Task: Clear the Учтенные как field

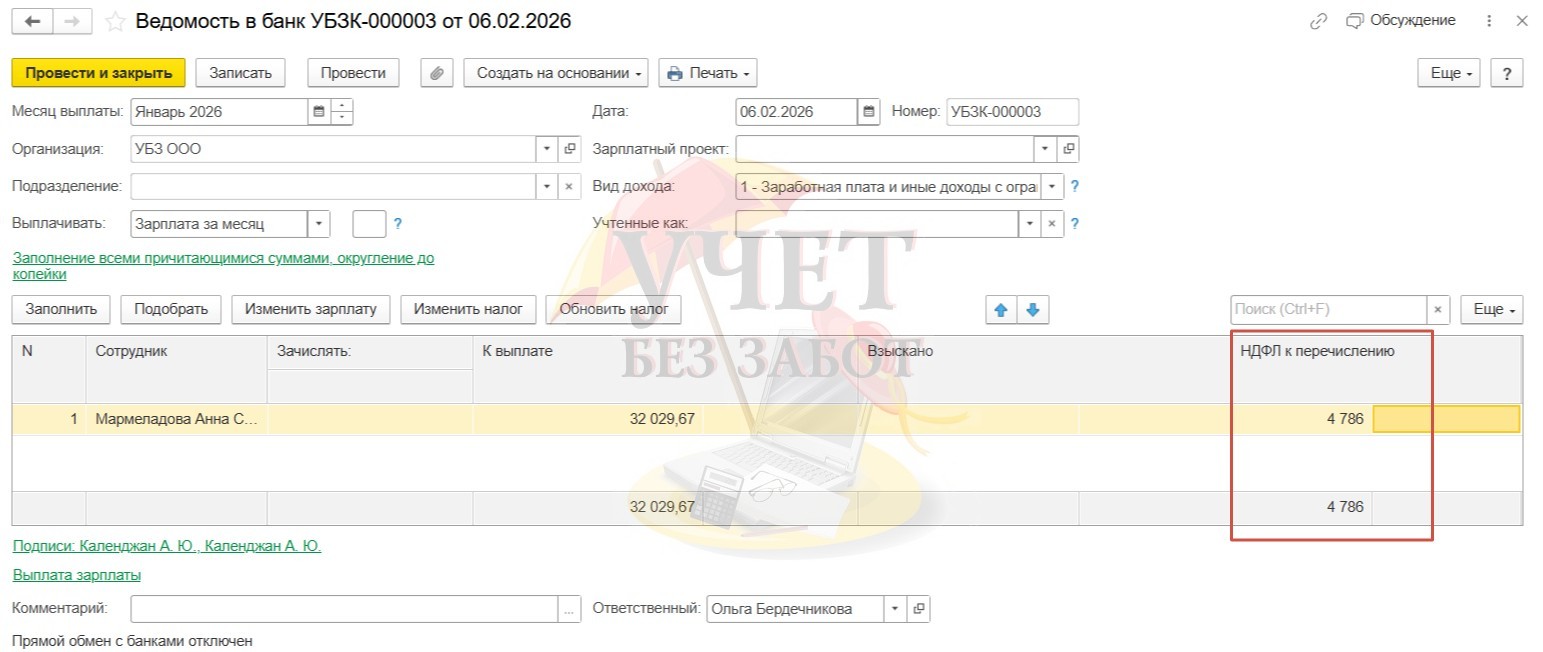Action: pos(1053,224)
